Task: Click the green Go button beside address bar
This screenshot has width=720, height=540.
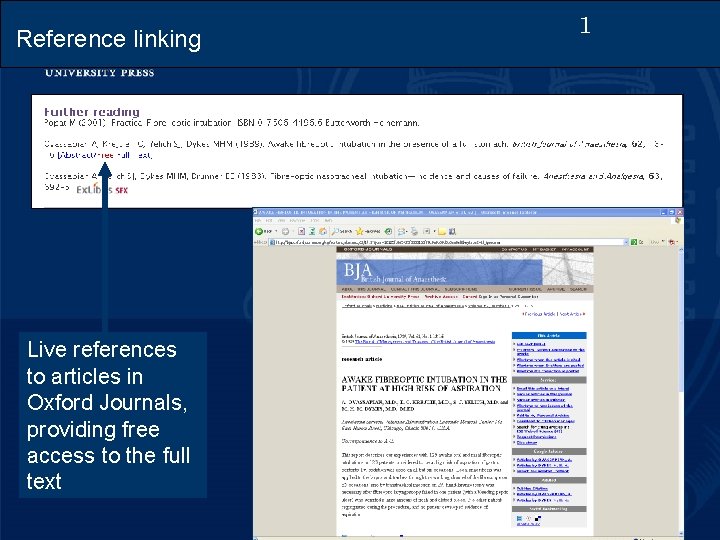Action: click(638, 242)
